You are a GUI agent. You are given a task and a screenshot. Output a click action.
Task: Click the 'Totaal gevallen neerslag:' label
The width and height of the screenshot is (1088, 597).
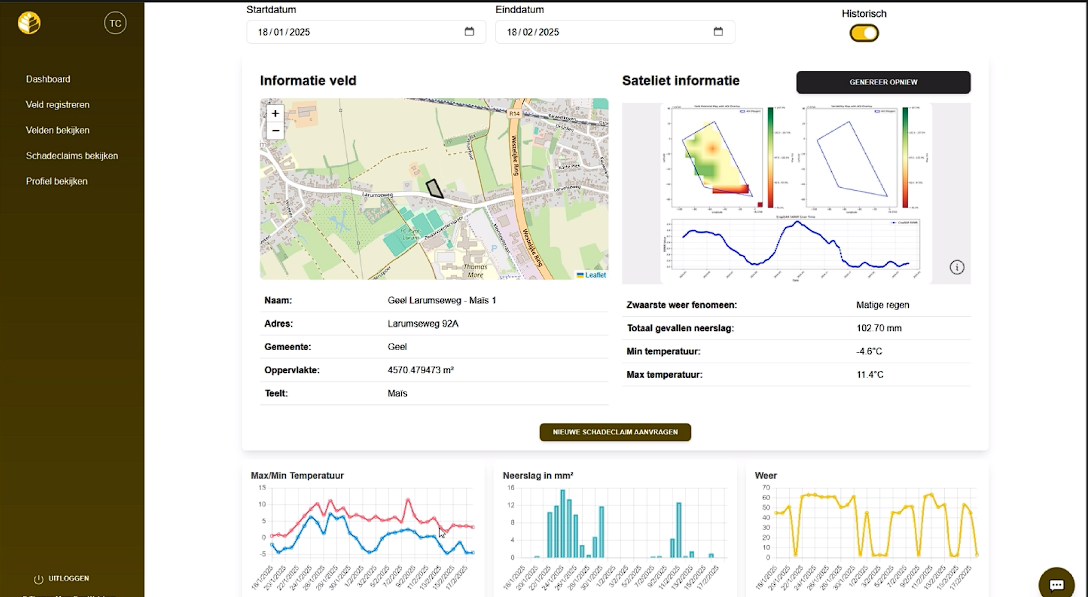pyautogui.click(x=680, y=328)
